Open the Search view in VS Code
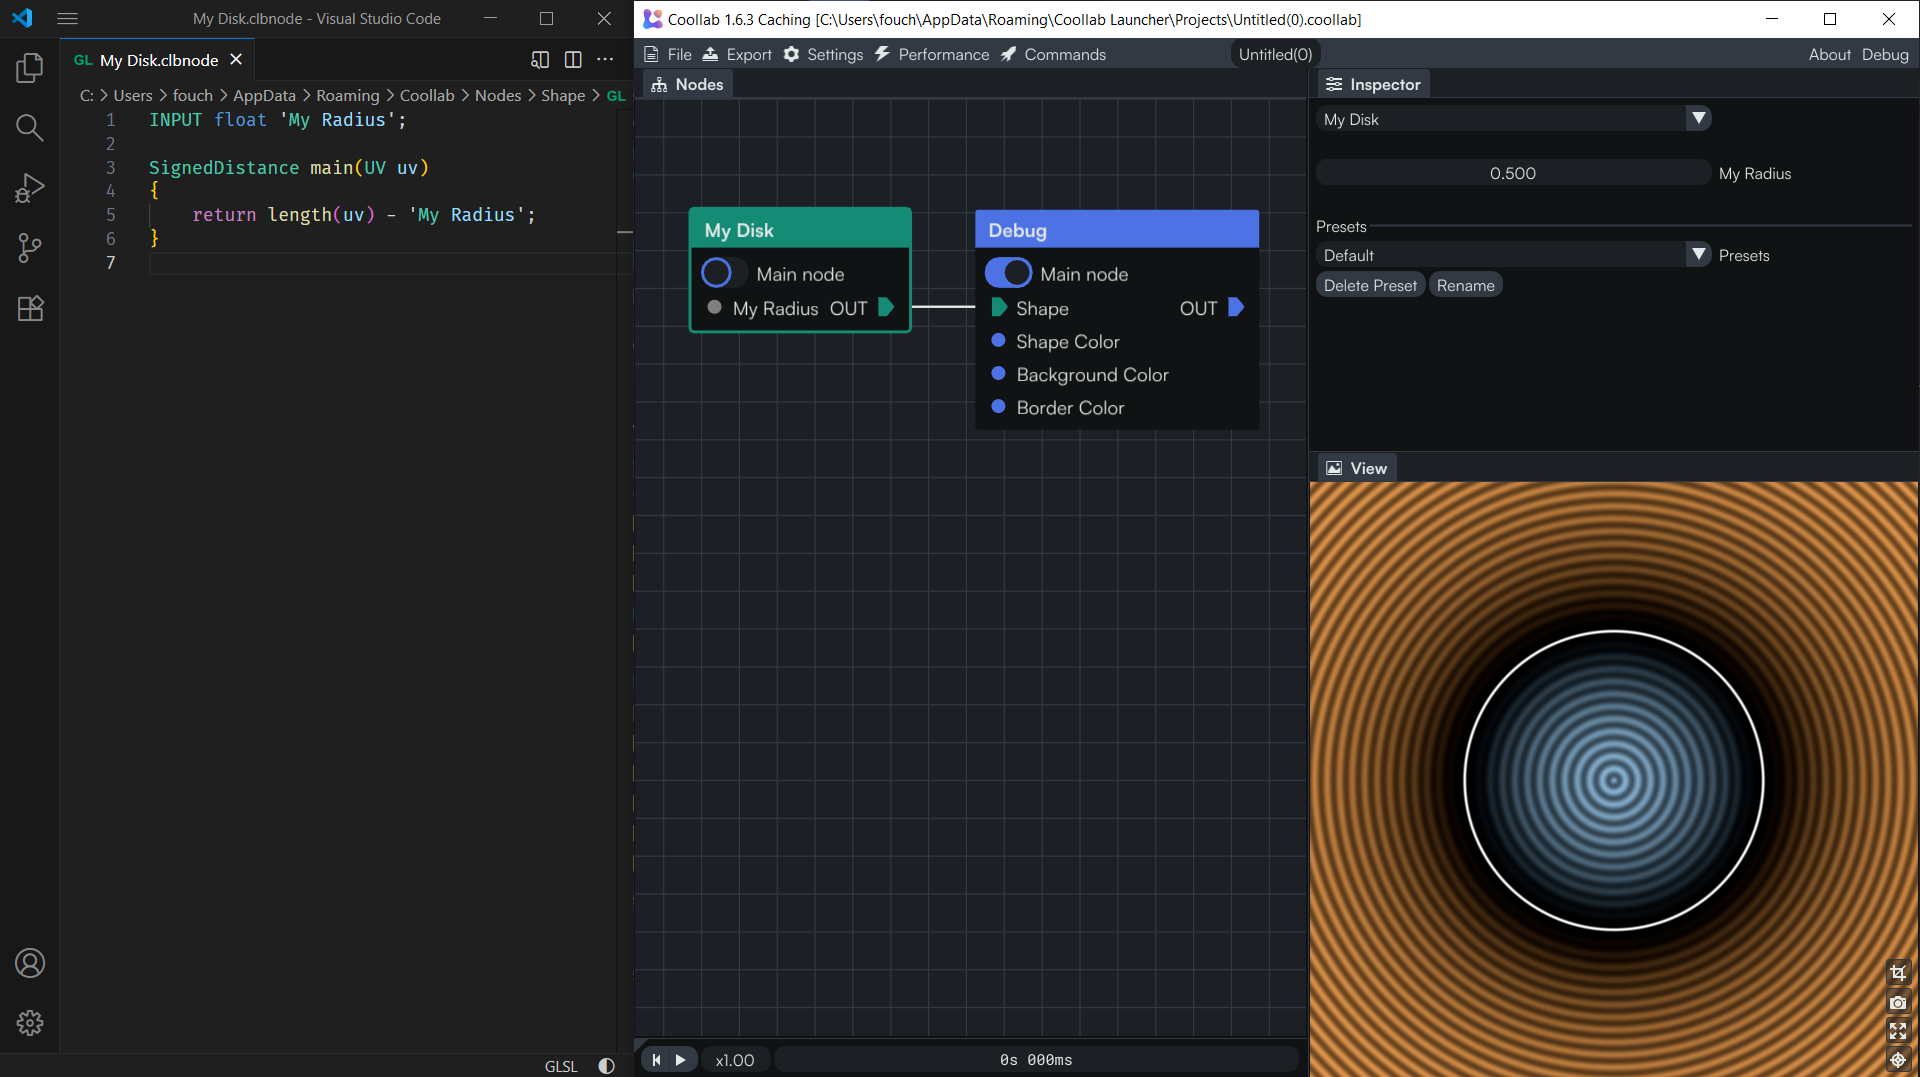Image resolution: width=1920 pixels, height=1077 pixels. pos(30,128)
